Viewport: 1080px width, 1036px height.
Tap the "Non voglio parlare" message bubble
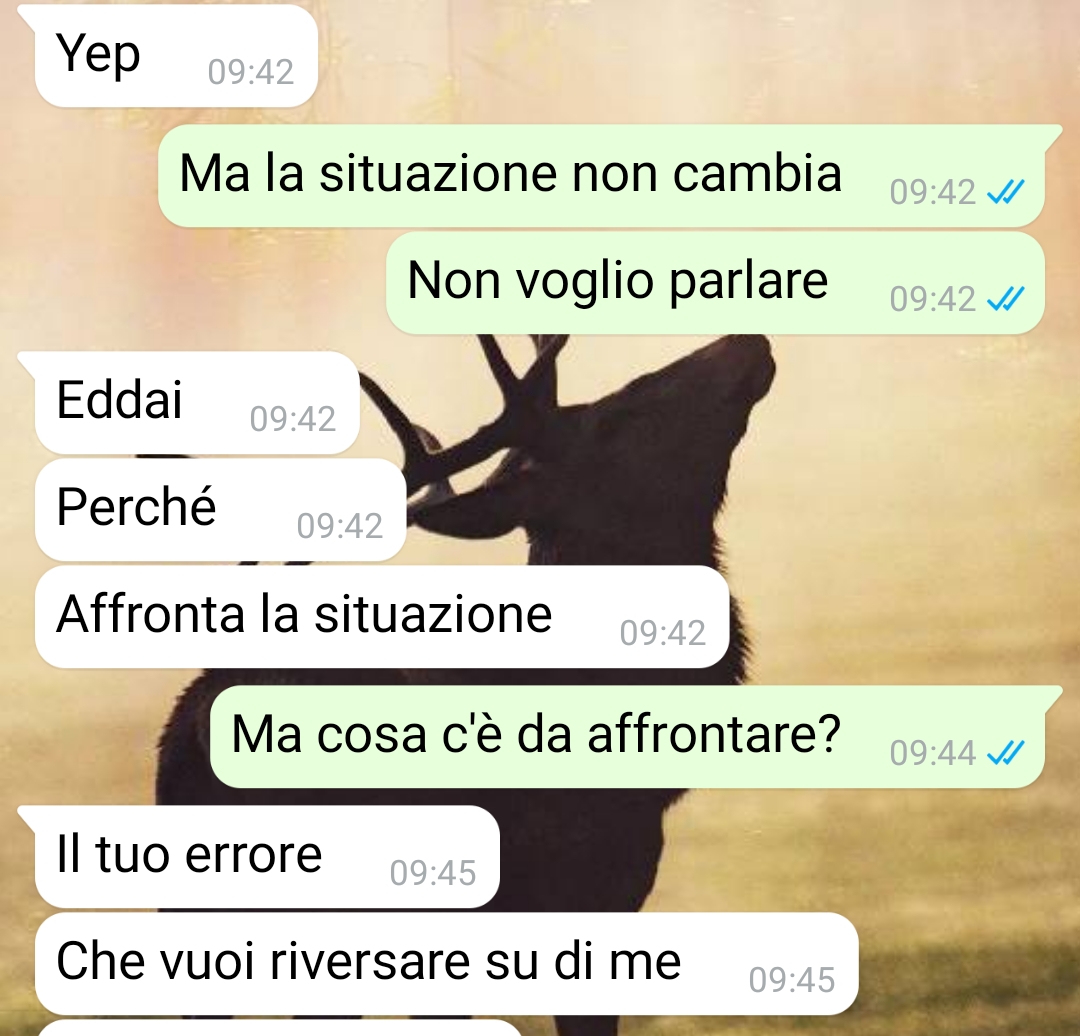715,283
